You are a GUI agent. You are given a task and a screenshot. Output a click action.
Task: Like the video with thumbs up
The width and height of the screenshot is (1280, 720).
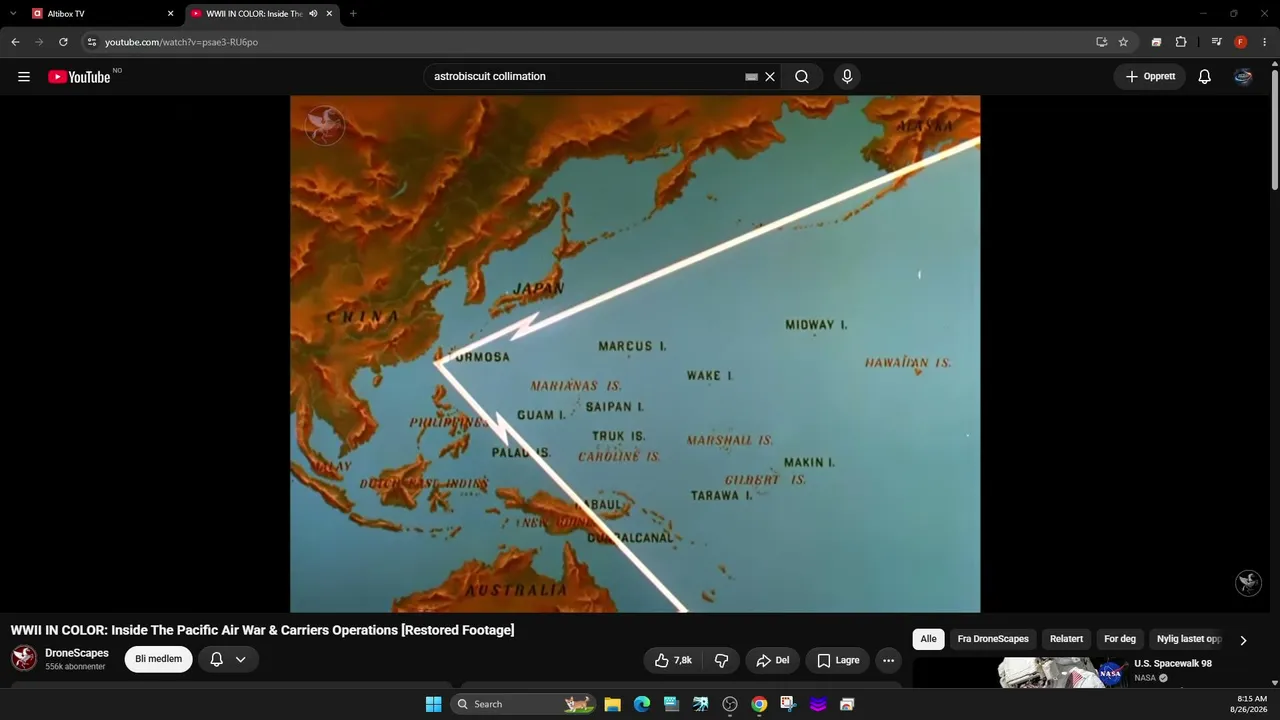[x=673, y=660]
